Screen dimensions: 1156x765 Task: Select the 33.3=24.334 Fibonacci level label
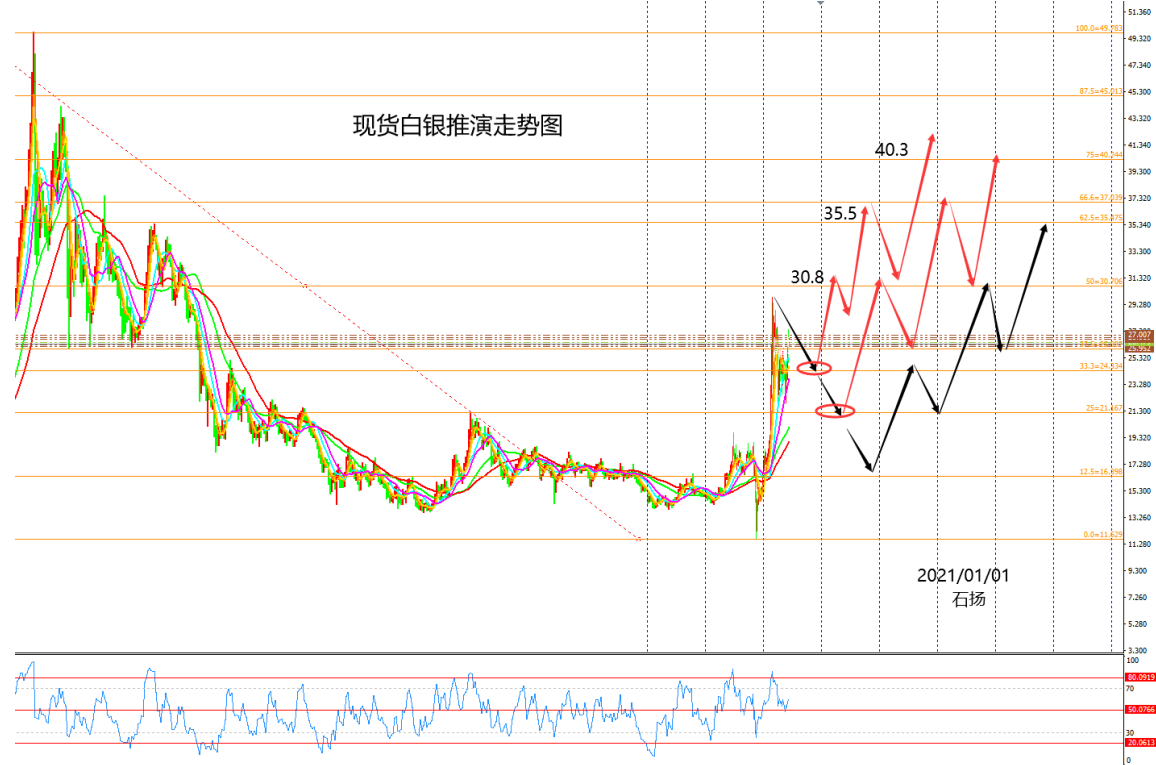tap(1101, 366)
